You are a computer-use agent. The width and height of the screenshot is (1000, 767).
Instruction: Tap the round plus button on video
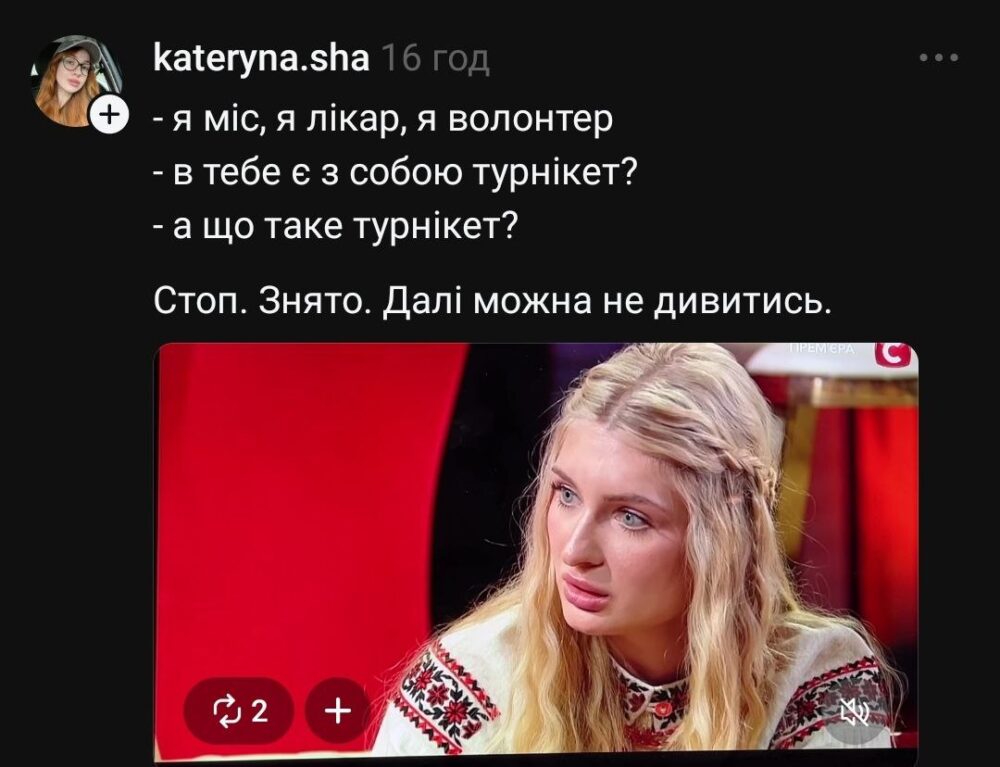click(x=338, y=710)
